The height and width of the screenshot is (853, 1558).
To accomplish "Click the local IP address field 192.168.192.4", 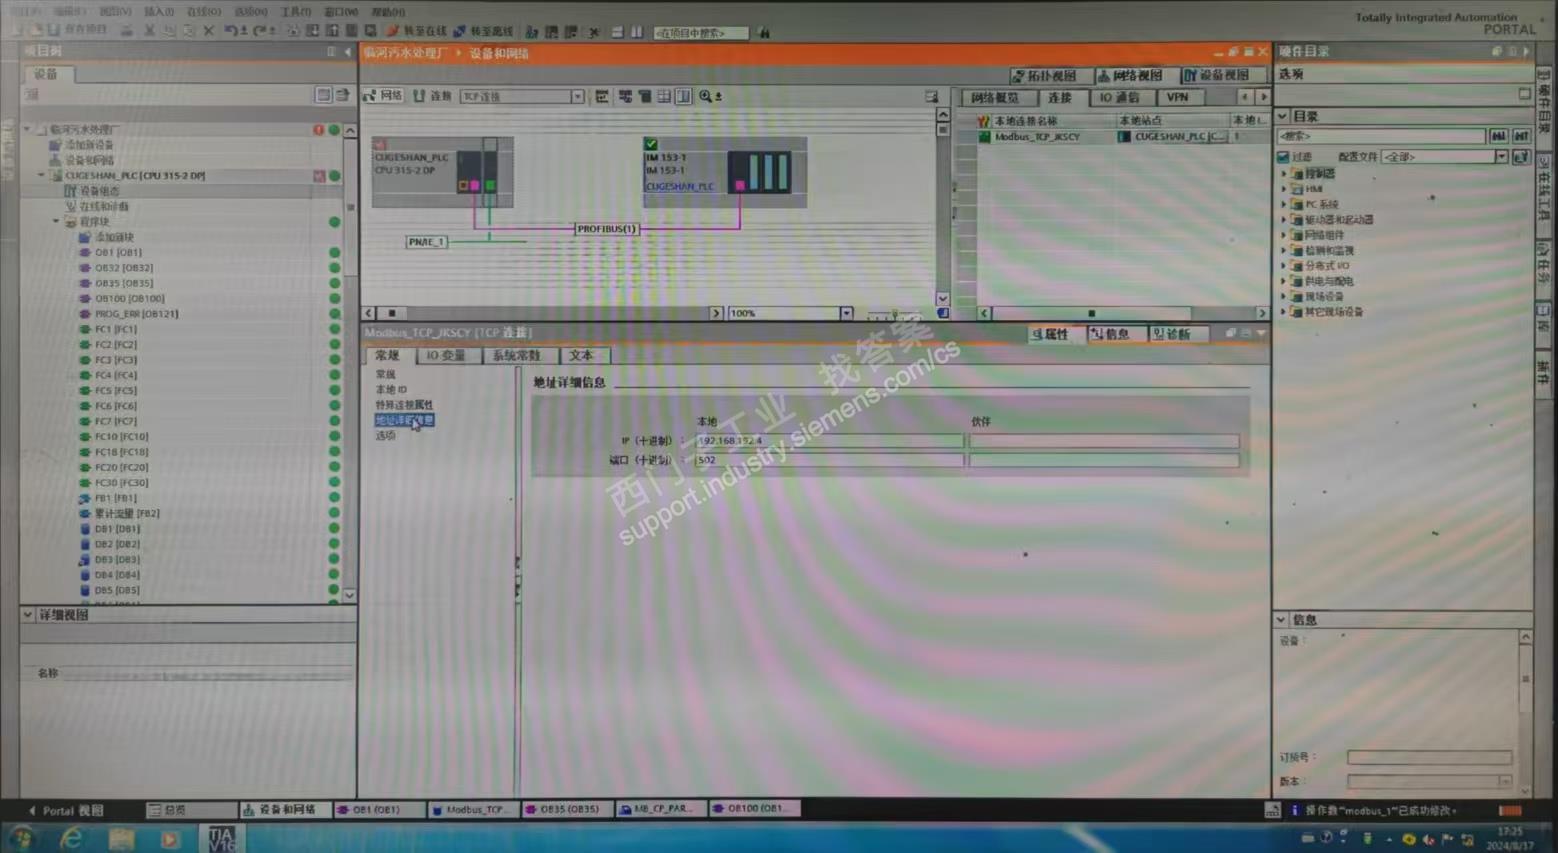I will click(x=829, y=441).
